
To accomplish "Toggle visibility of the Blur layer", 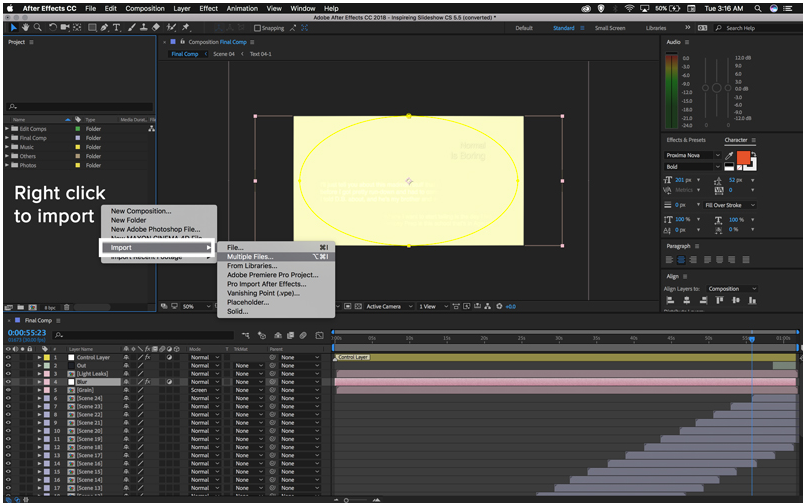I will click(8, 382).
